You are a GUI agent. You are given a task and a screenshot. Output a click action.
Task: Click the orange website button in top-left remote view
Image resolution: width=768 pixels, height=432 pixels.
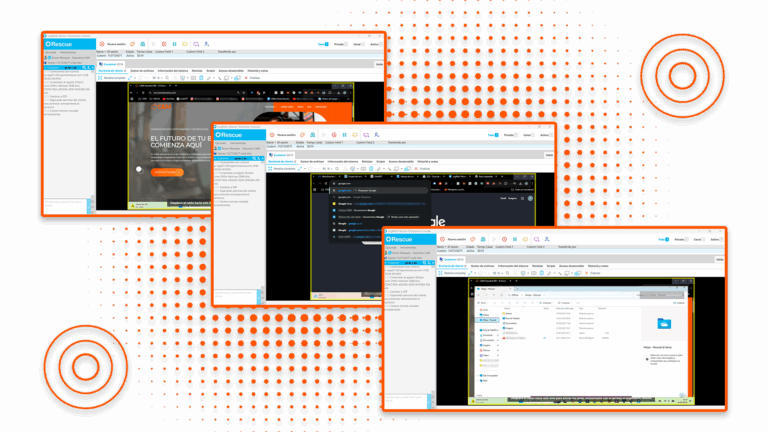pyautogui.click(x=166, y=171)
